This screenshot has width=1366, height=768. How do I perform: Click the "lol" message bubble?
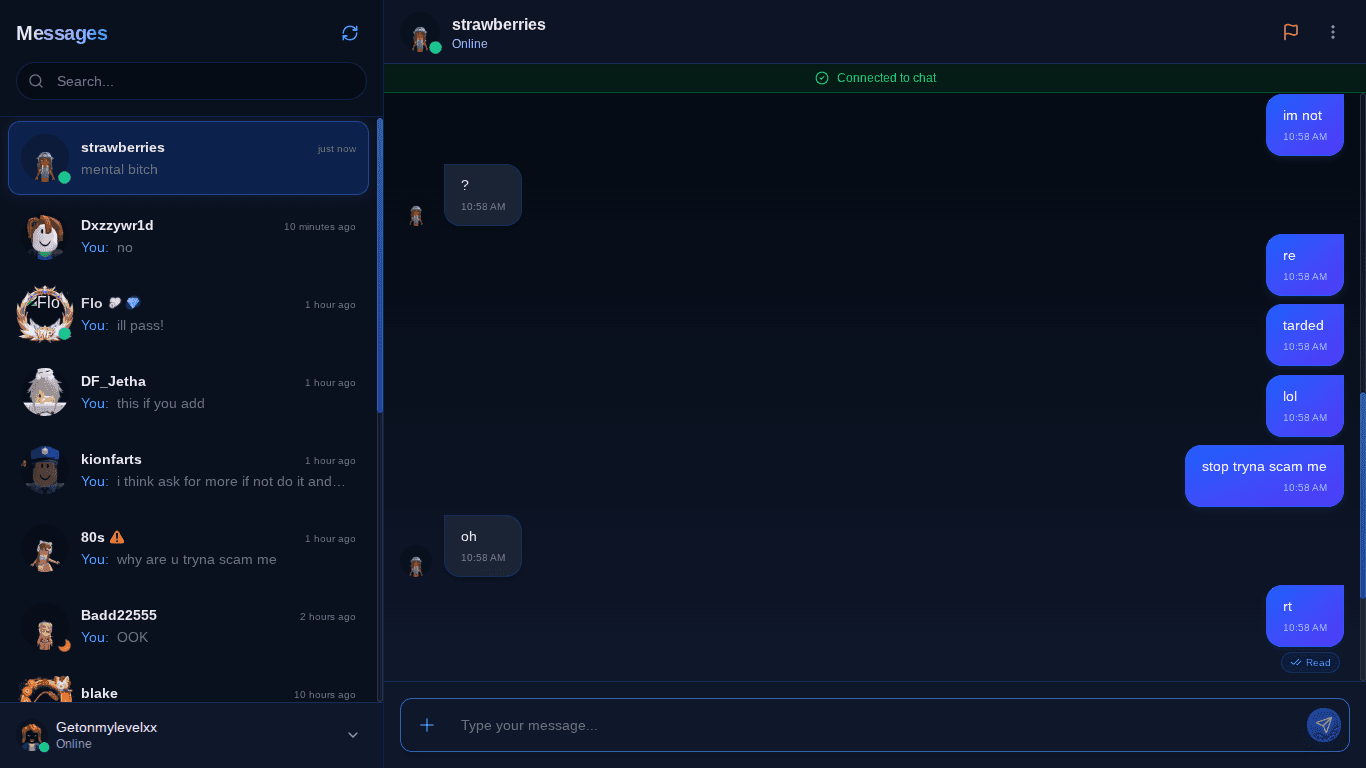(x=1305, y=406)
